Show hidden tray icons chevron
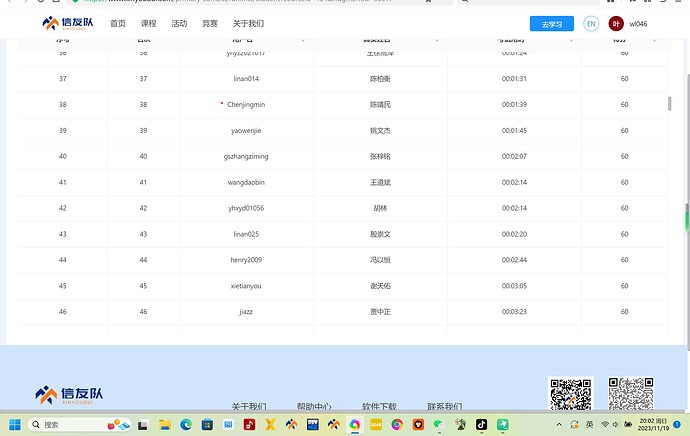 coord(559,425)
